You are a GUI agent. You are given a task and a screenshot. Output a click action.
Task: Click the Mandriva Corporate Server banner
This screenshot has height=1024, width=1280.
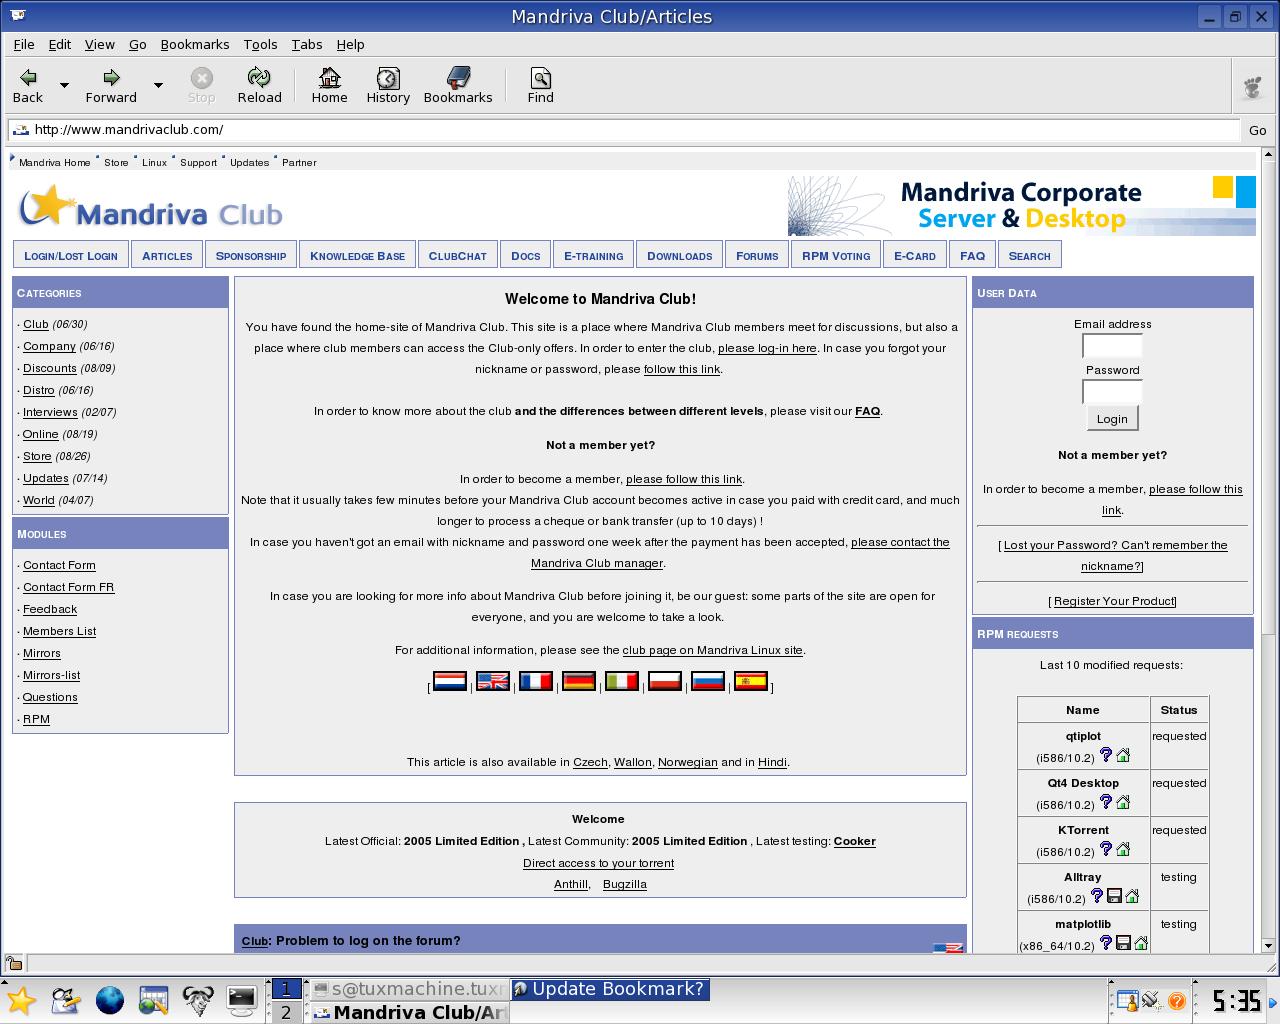pos(1021,206)
